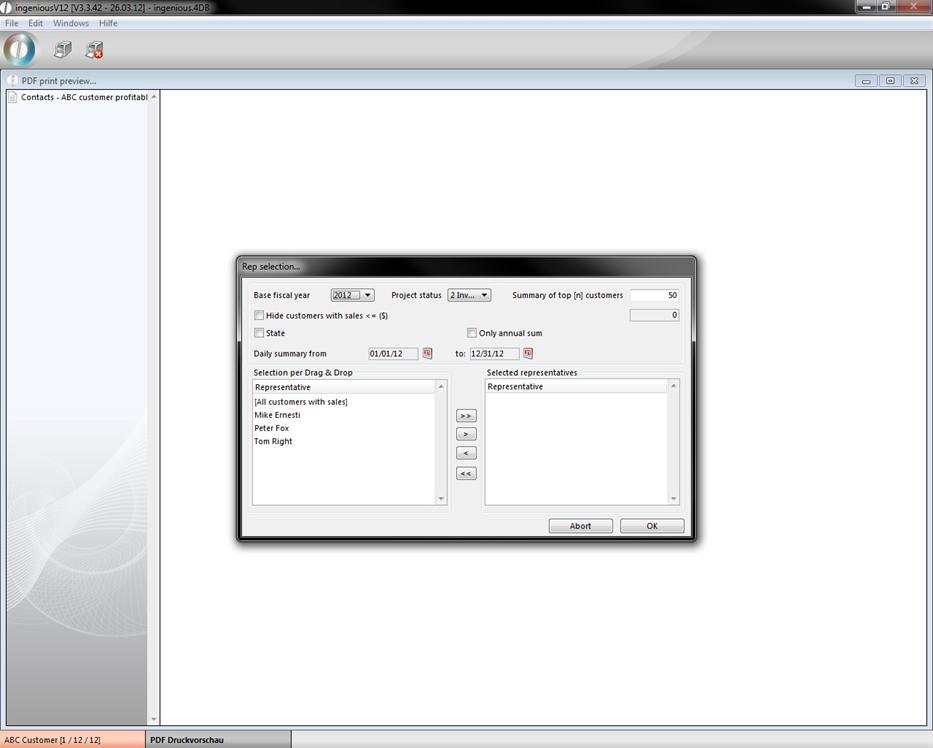This screenshot has height=748, width=933.
Task: Click the round ingenious logo button
Action: pyautogui.click(x=19, y=49)
